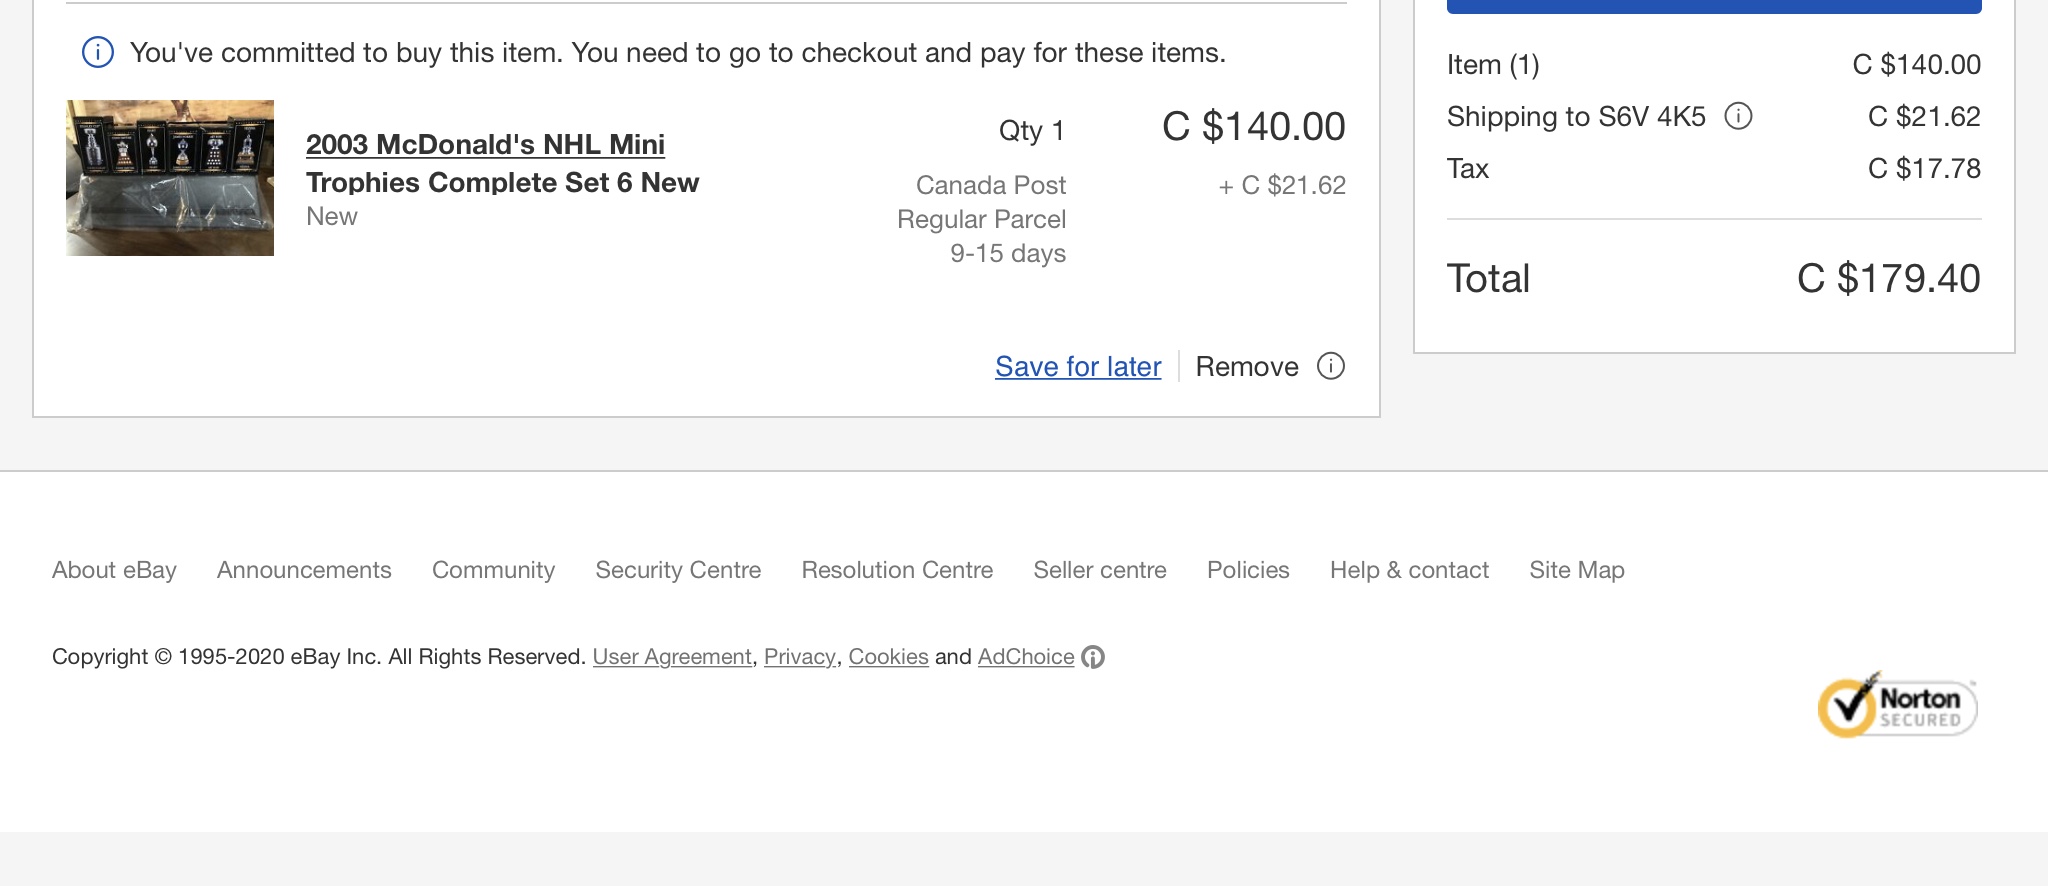The width and height of the screenshot is (2048, 886).
Task: Open the Community link
Action: point(493,570)
